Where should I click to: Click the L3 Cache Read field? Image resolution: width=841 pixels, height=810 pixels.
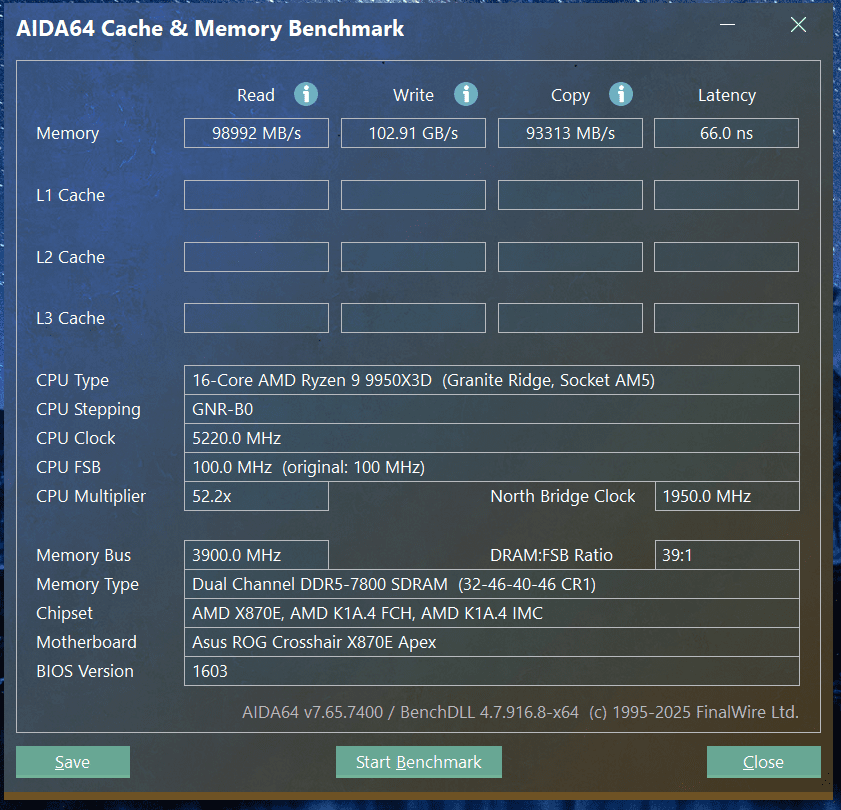(x=256, y=318)
